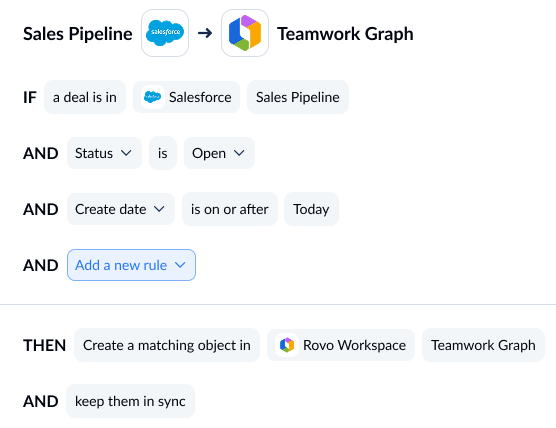Click the Rovo Workspace destination chip
The image size is (556, 428).
pyautogui.click(x=341, y=345)
